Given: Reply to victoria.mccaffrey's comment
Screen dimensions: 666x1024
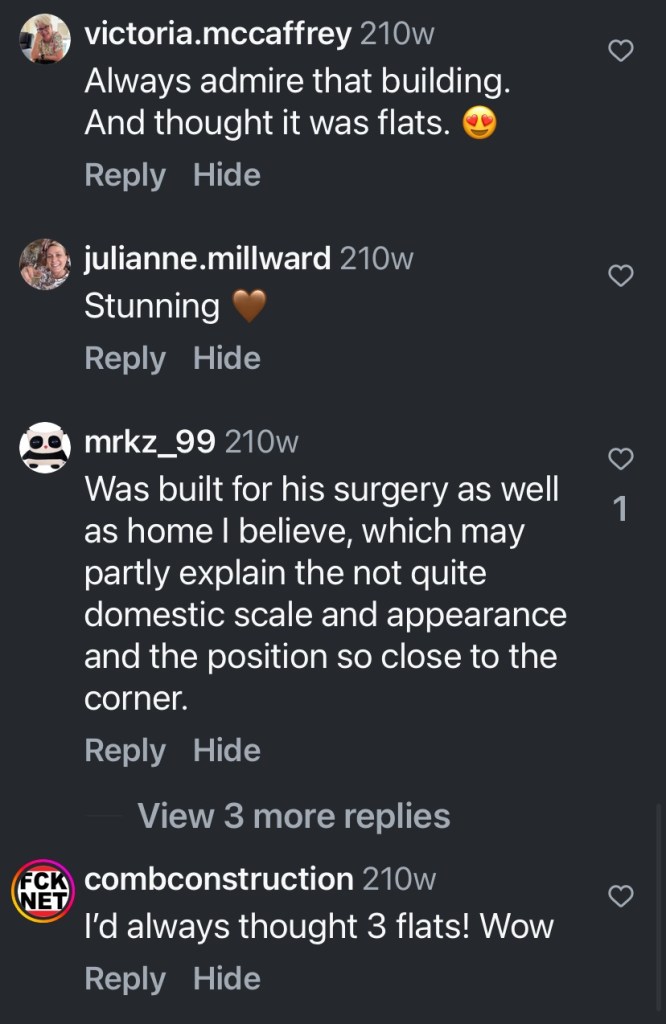Looking at the screenshot, I should [x=124, y=176].
